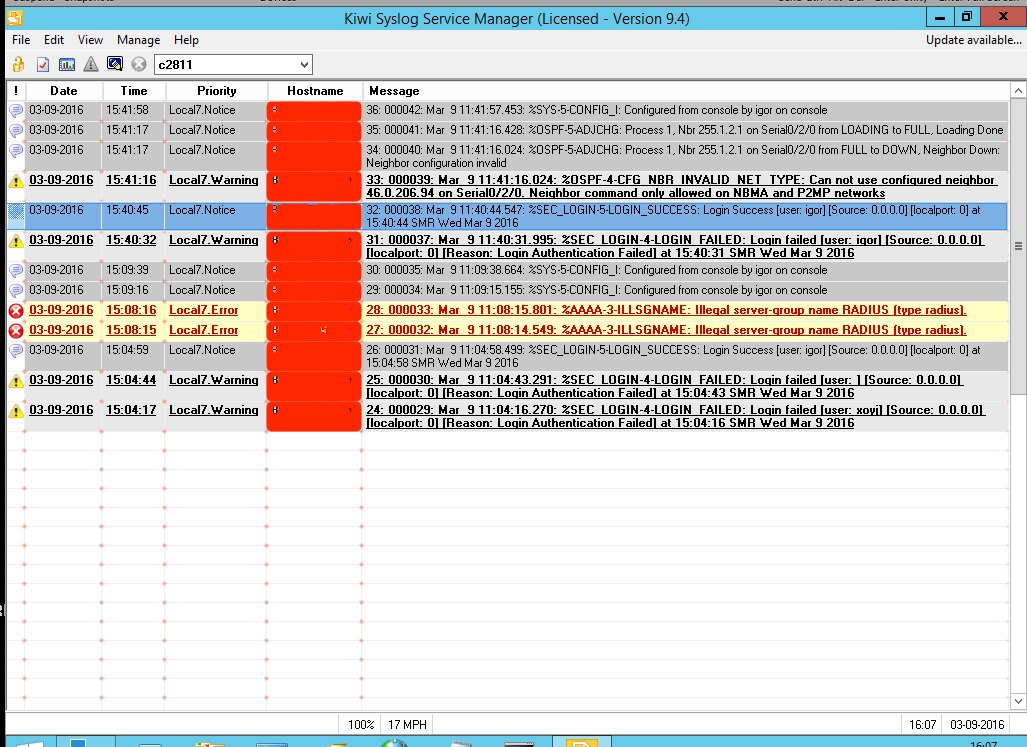The image size is (1027, 747).
Task: Select the 15:40:32 time cell
Action: click(x=134, y=247)
